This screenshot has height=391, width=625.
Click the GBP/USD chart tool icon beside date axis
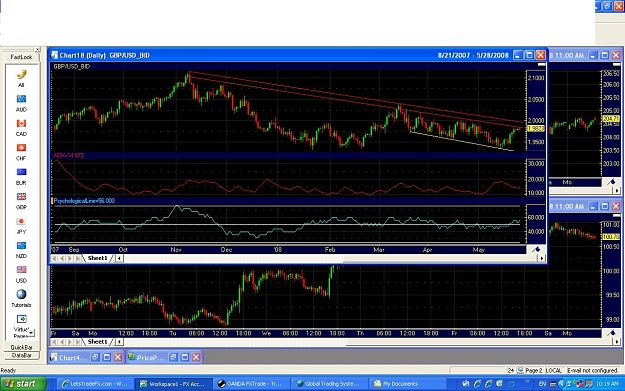pyautogui.click(x=536, y=250)
